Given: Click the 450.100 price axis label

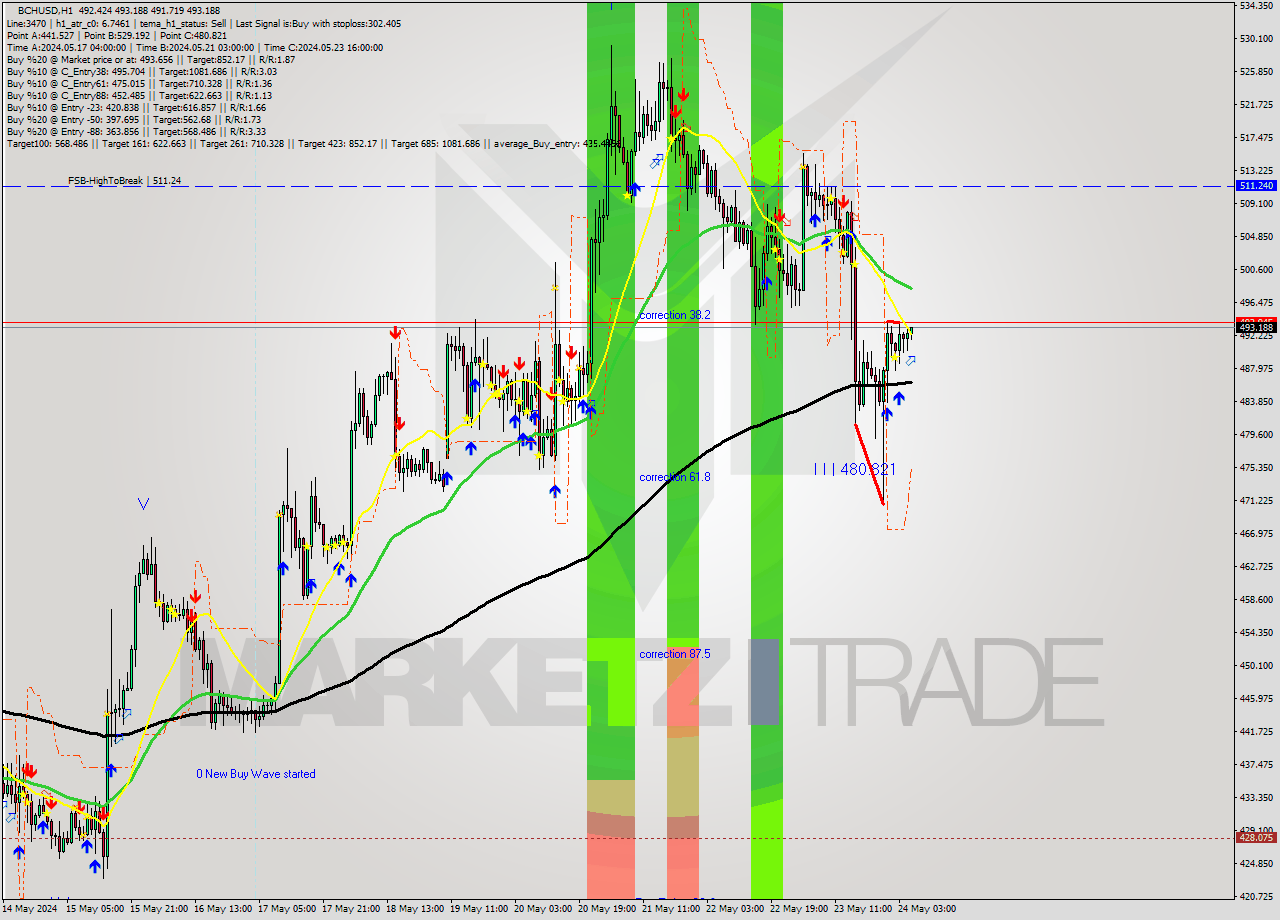Looking at the screenshot, I should [x=1256, y=665].
